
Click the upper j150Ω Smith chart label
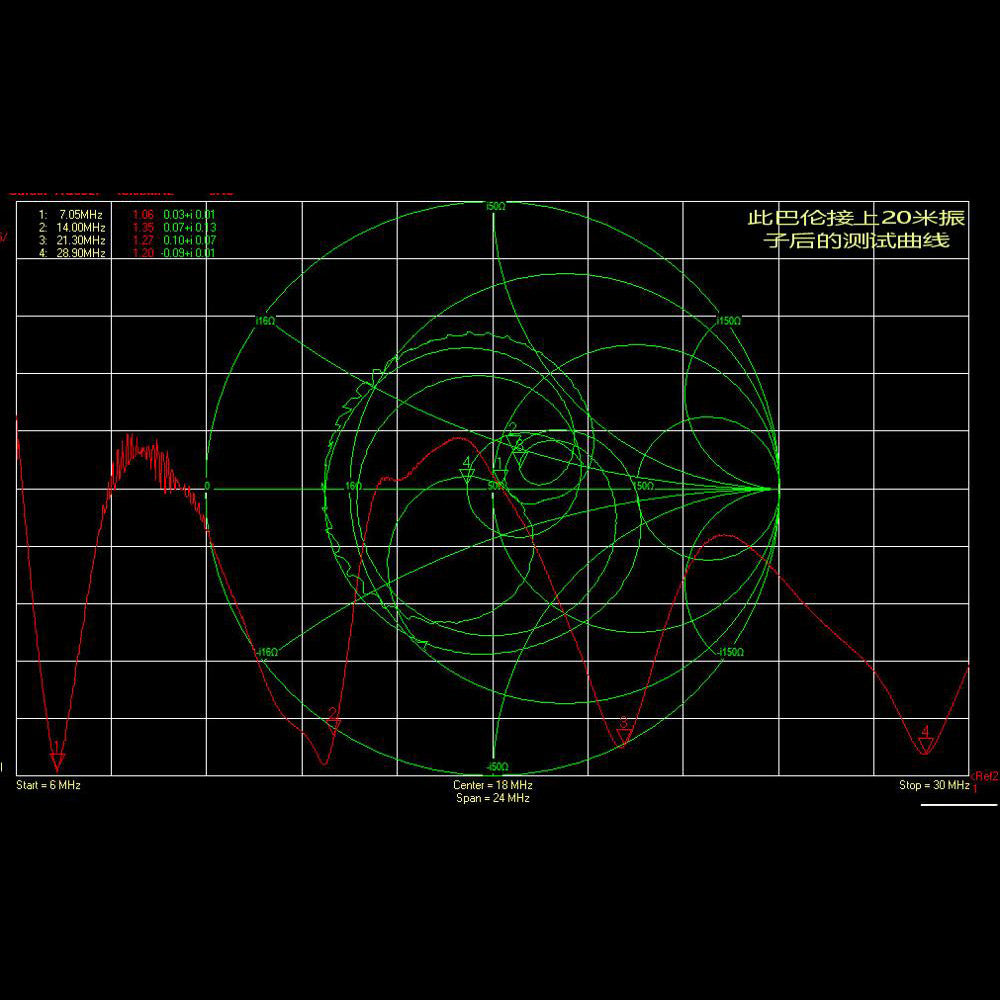point(728,321)
